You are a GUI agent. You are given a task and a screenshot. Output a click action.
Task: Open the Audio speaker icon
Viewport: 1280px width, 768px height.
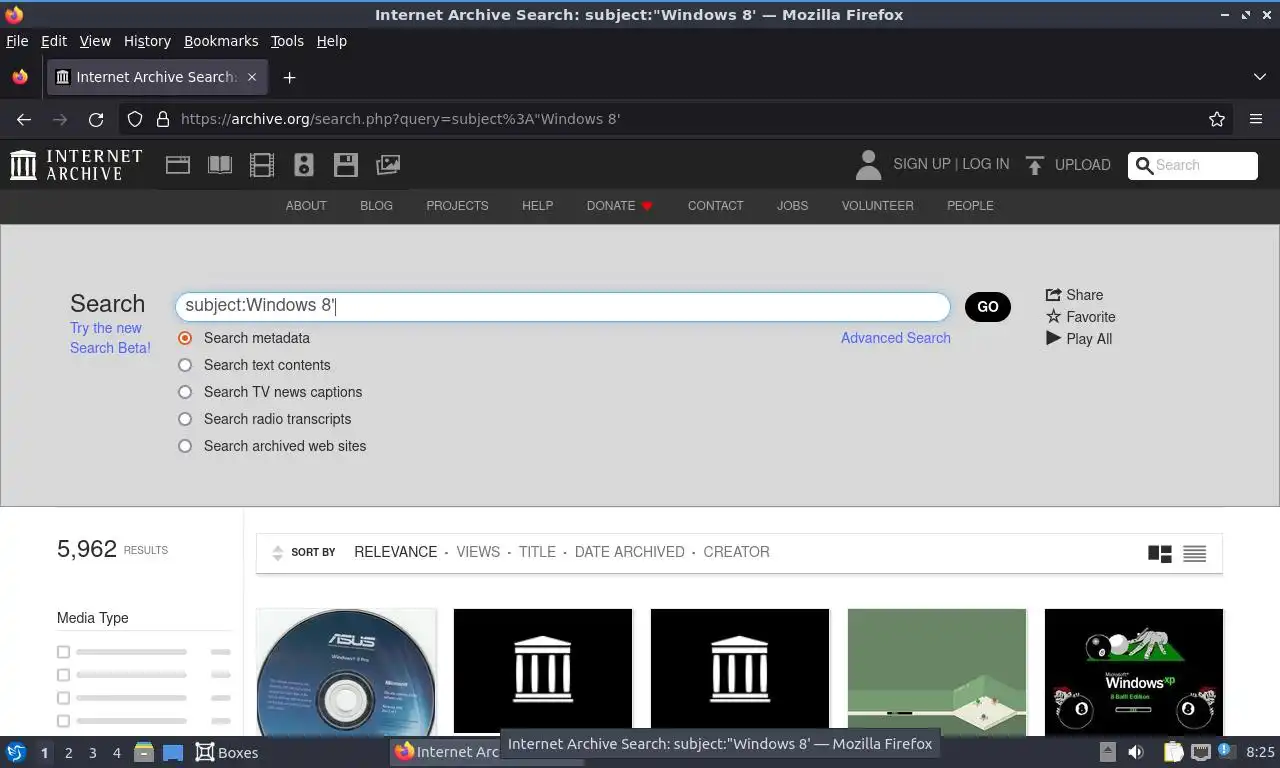pos(304,165)
